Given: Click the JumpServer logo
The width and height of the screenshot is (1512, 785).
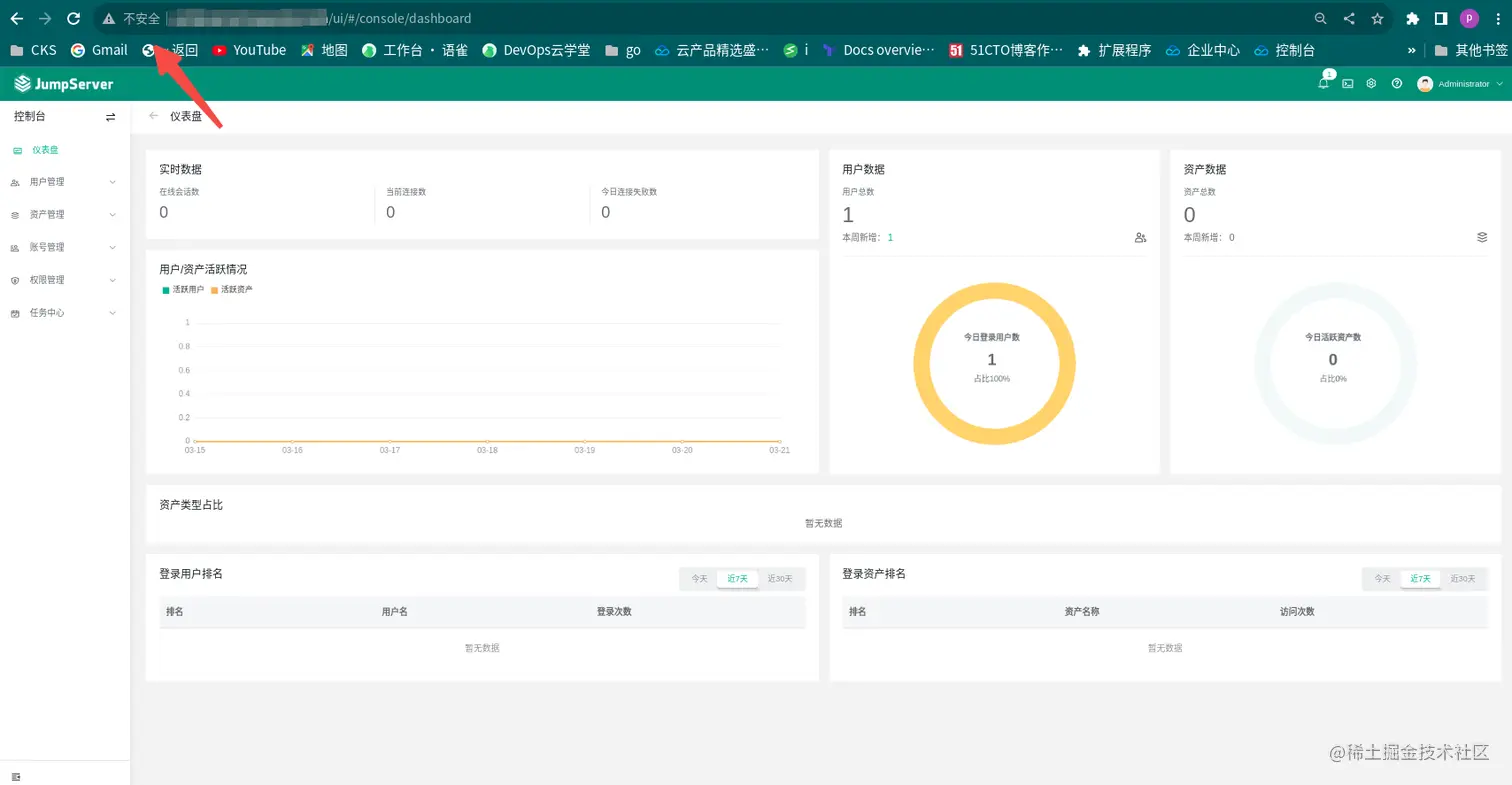Looking at the screenshot, I should point(64,84).
